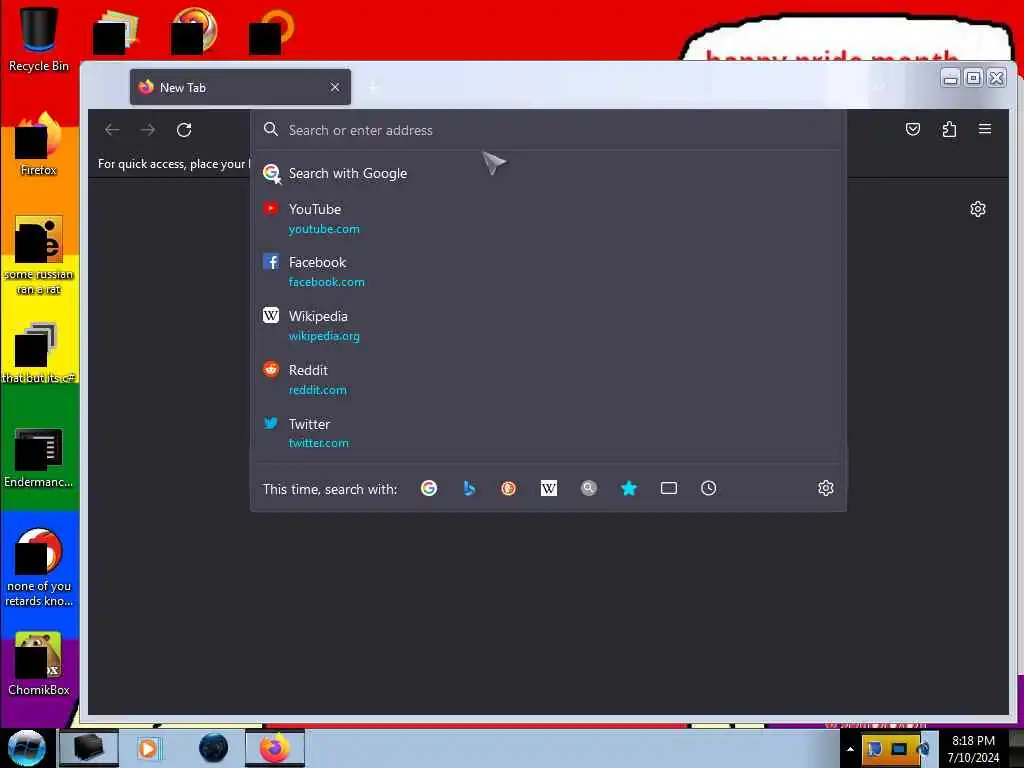Open the Firefox hamburger application menu
1024x768 pixels.
(985, 129)
